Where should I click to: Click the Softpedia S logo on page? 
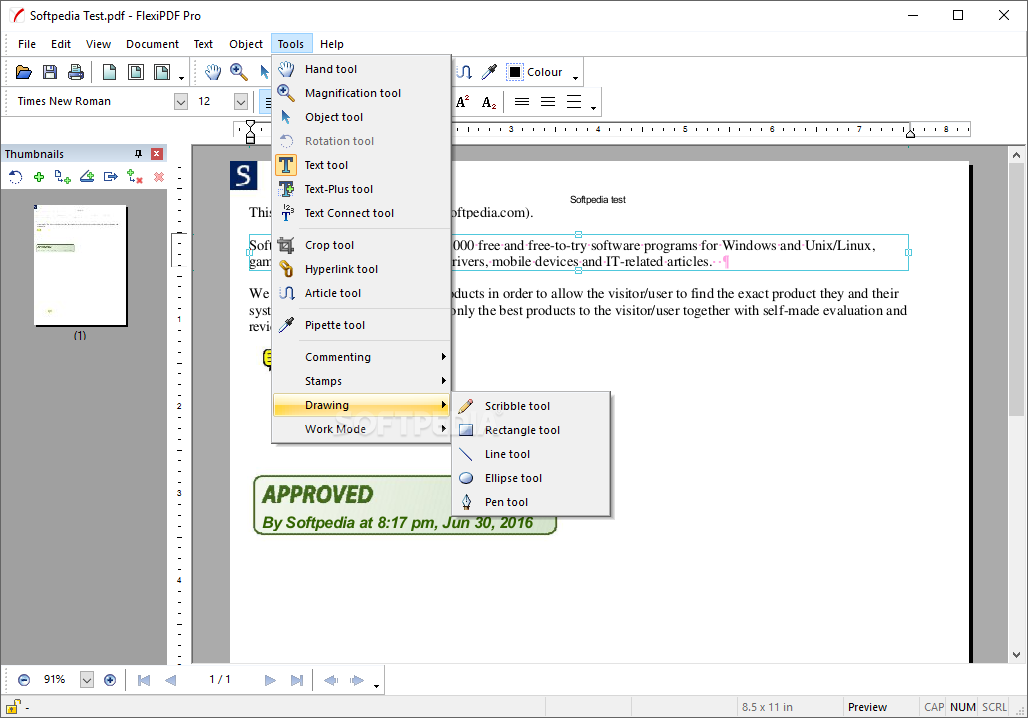(x=243, y=175)
